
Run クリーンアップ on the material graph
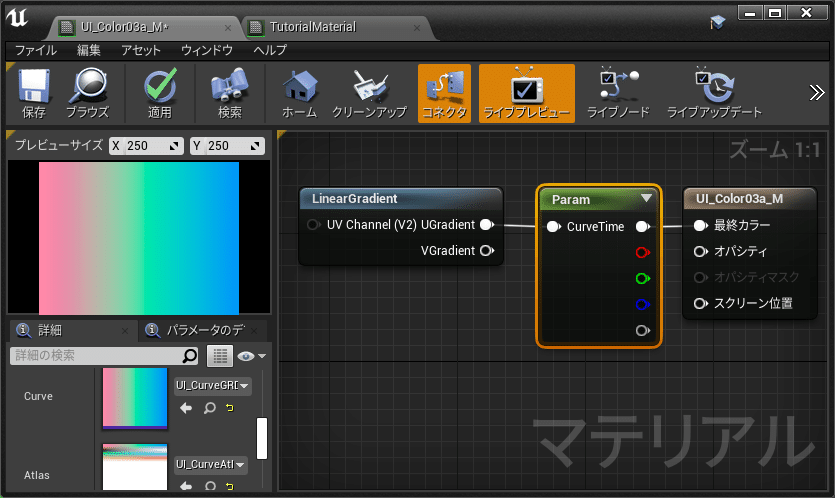pos(369,93)
